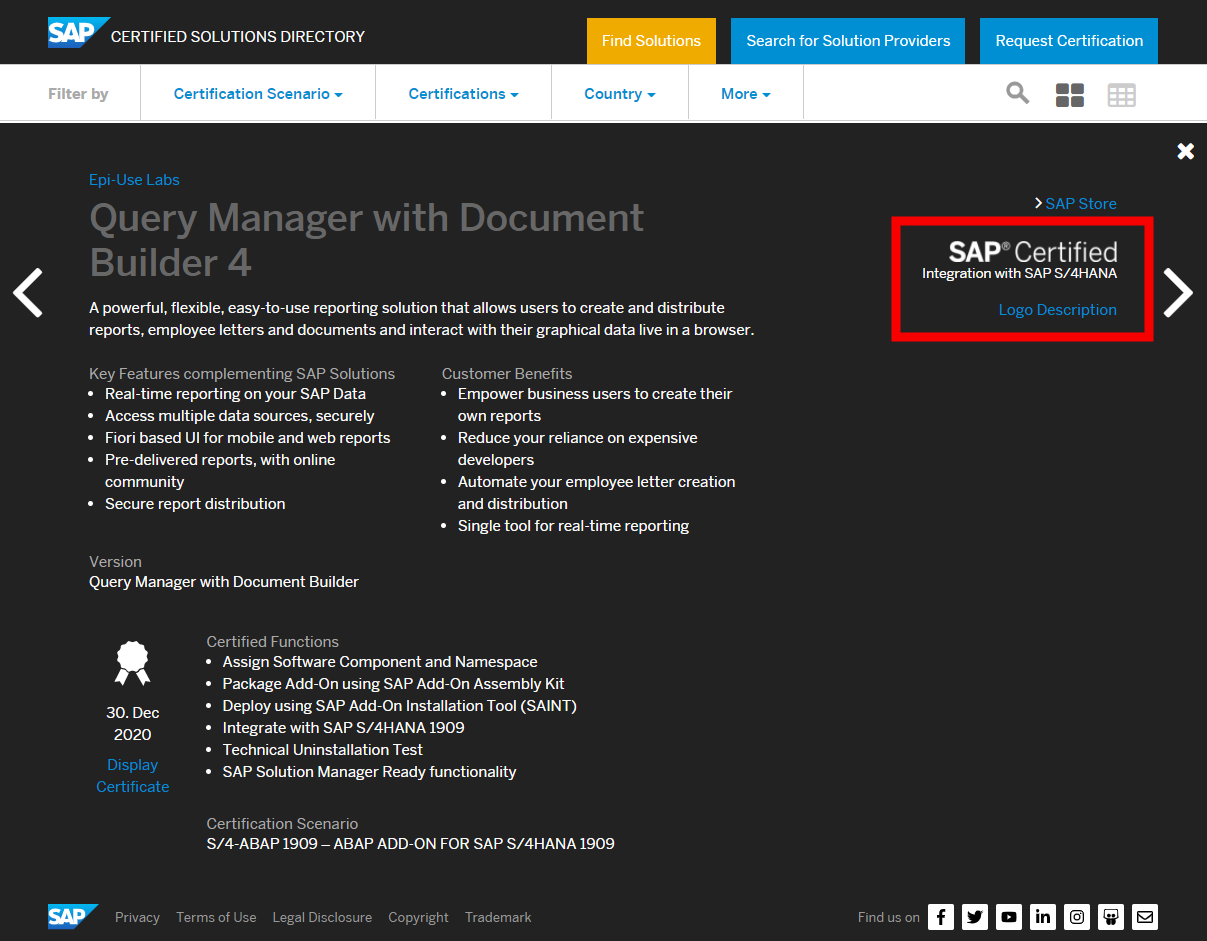The height and width of the screenshot is (941, 1207).
Task: Open the Instagram profile icon
Action: click(x=1077, y=917)
